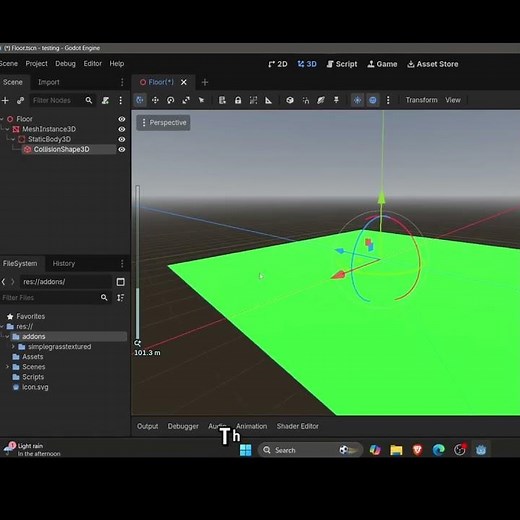520x520 pixels.
Task: Open Microsoft Edge from the taskbar
Action: click(439, 450)
